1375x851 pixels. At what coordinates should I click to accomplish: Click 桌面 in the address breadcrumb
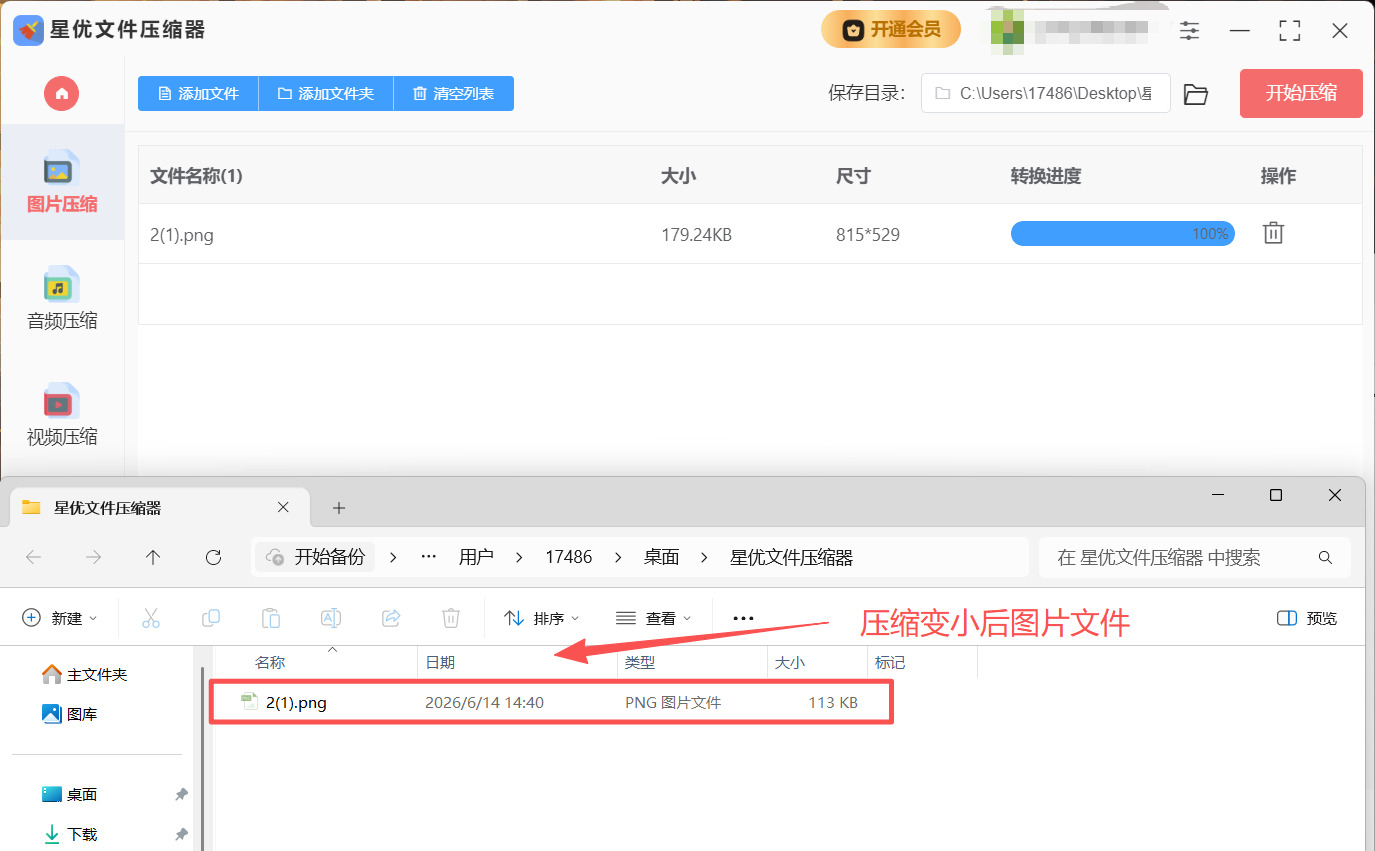click(661, 557)
